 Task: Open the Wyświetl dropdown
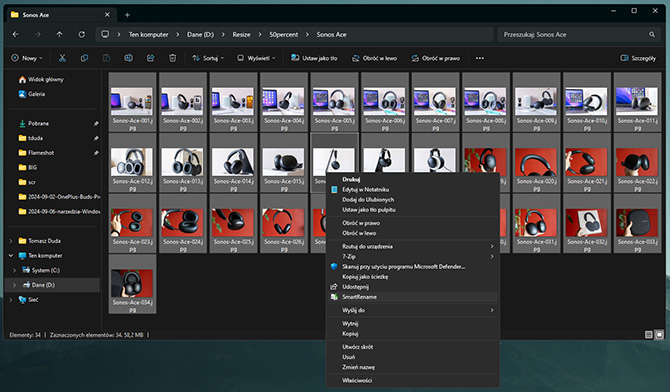click(x=257, y=58)
